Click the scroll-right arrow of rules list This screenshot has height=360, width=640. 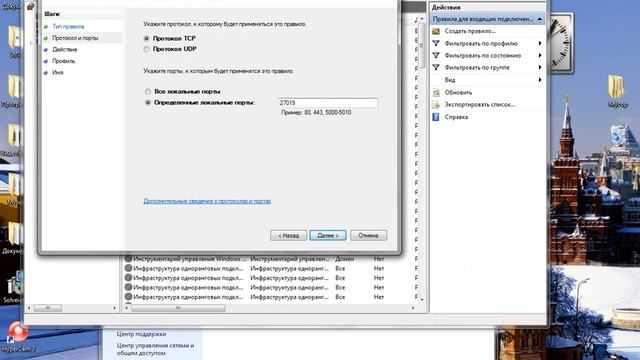click(413, 308)
